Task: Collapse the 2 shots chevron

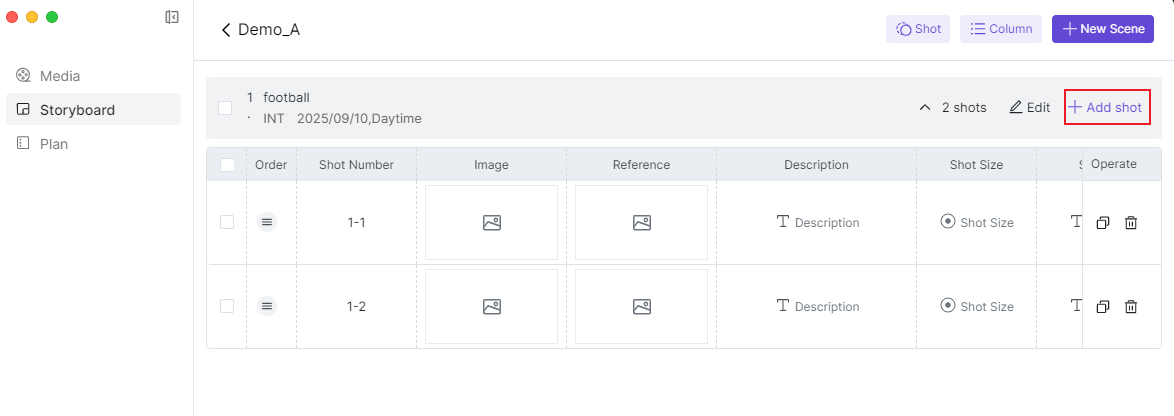Action: pyautogui.click(x=925, y=108)
